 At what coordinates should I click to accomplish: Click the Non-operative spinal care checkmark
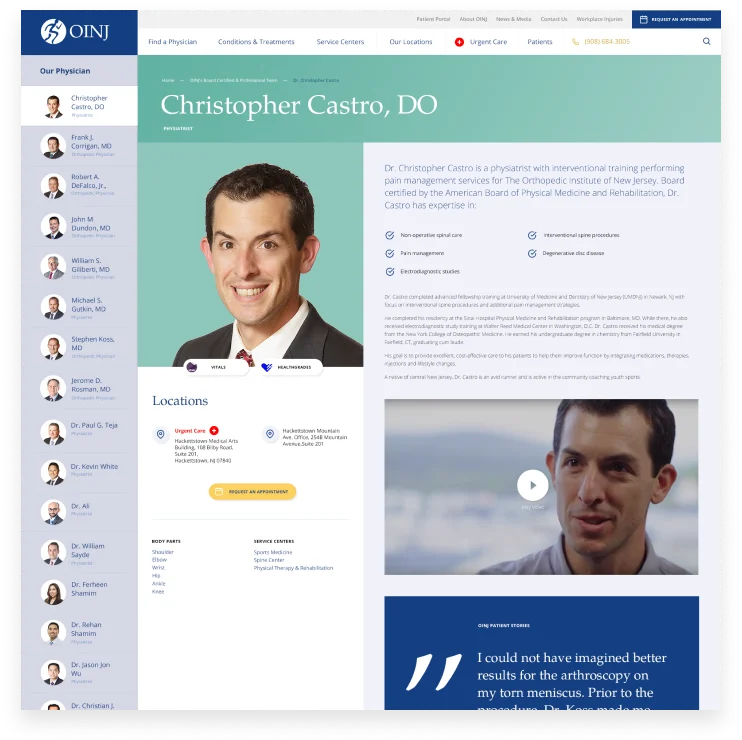[389, 235]
